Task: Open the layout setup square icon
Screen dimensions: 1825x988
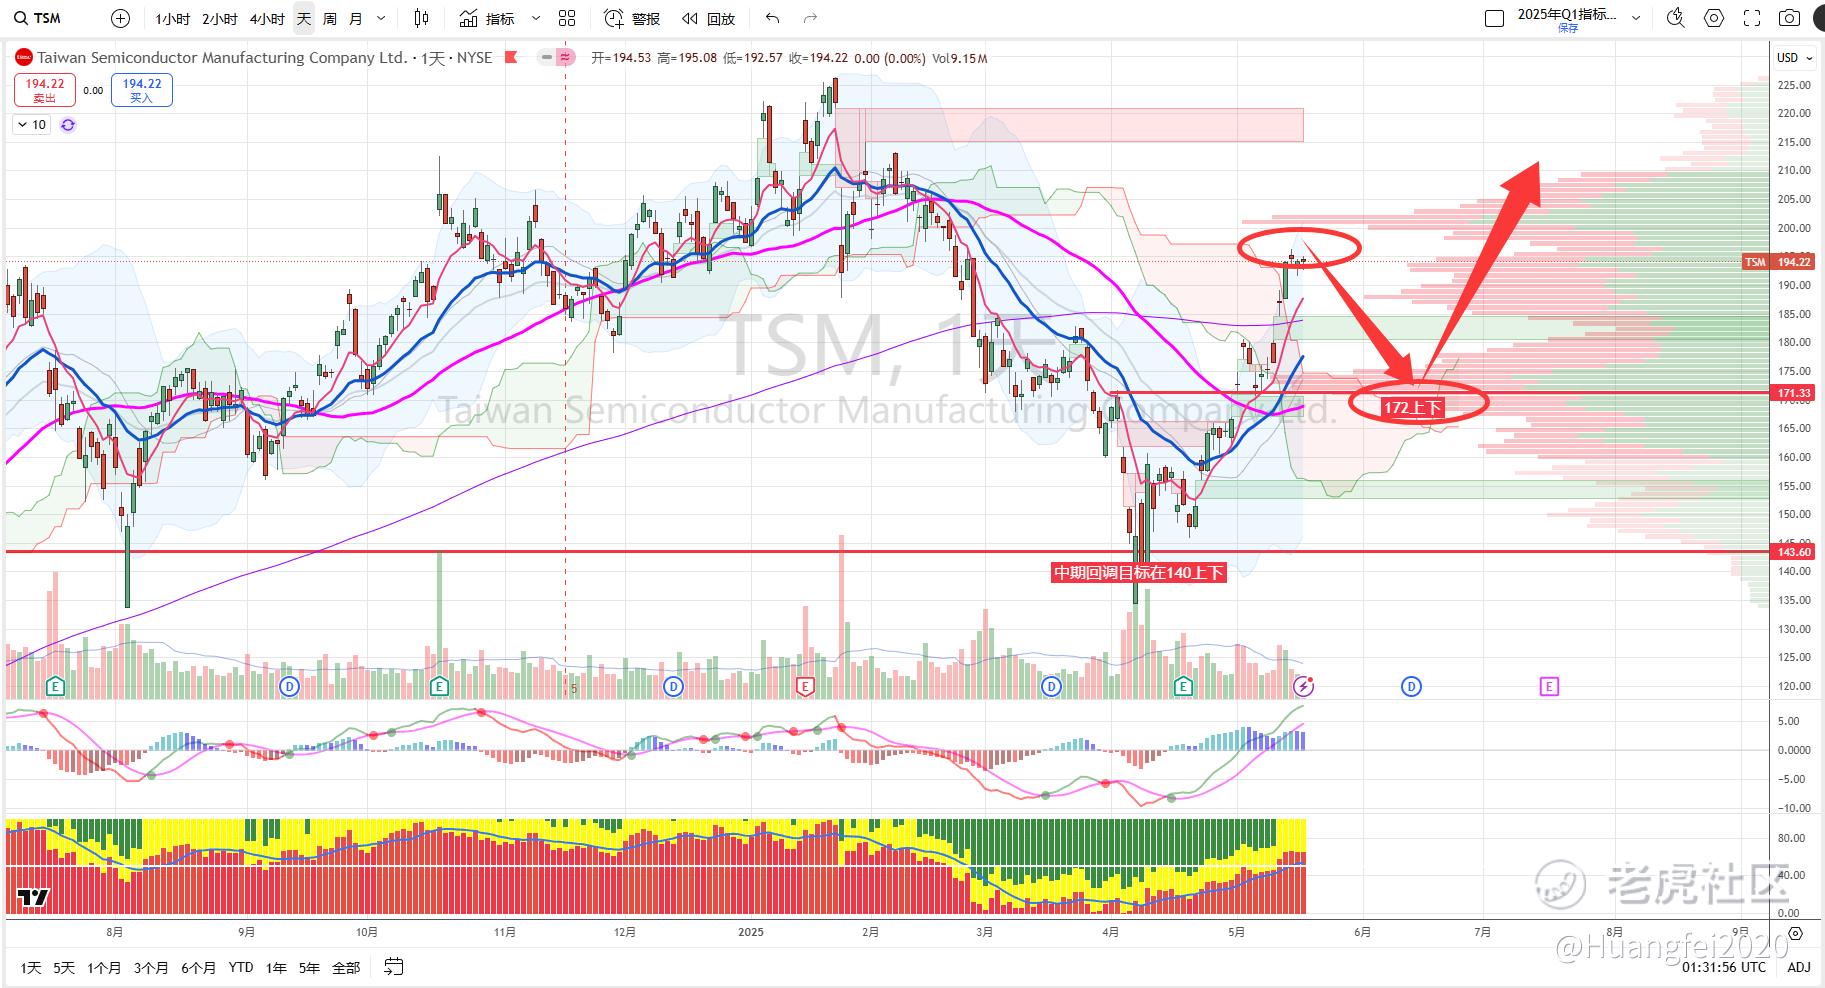Action: click(1494, 18)
